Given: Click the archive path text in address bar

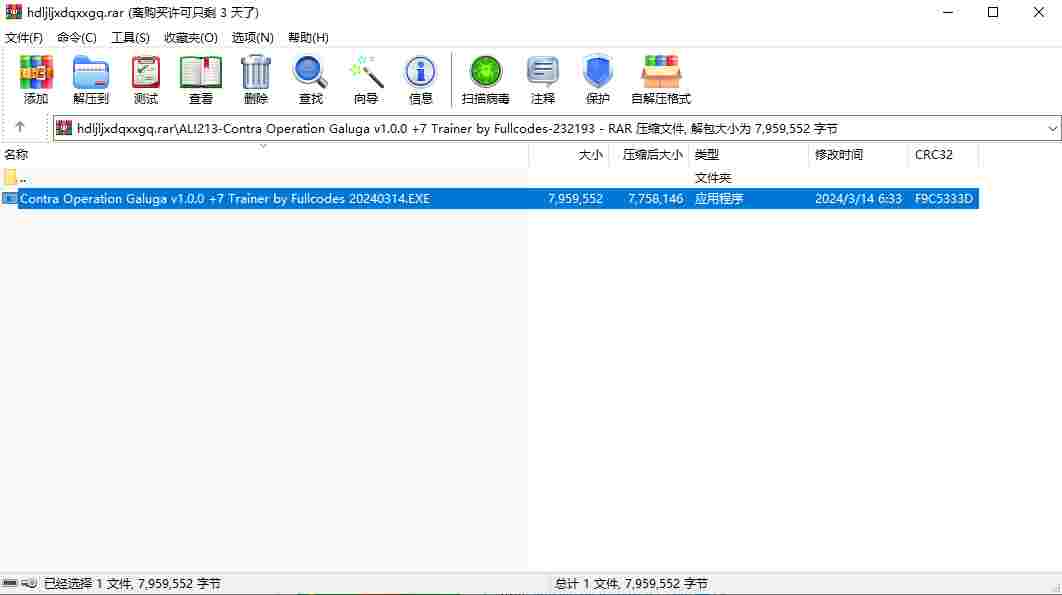Looking at the screenshot, I should (x=457, y=128).
